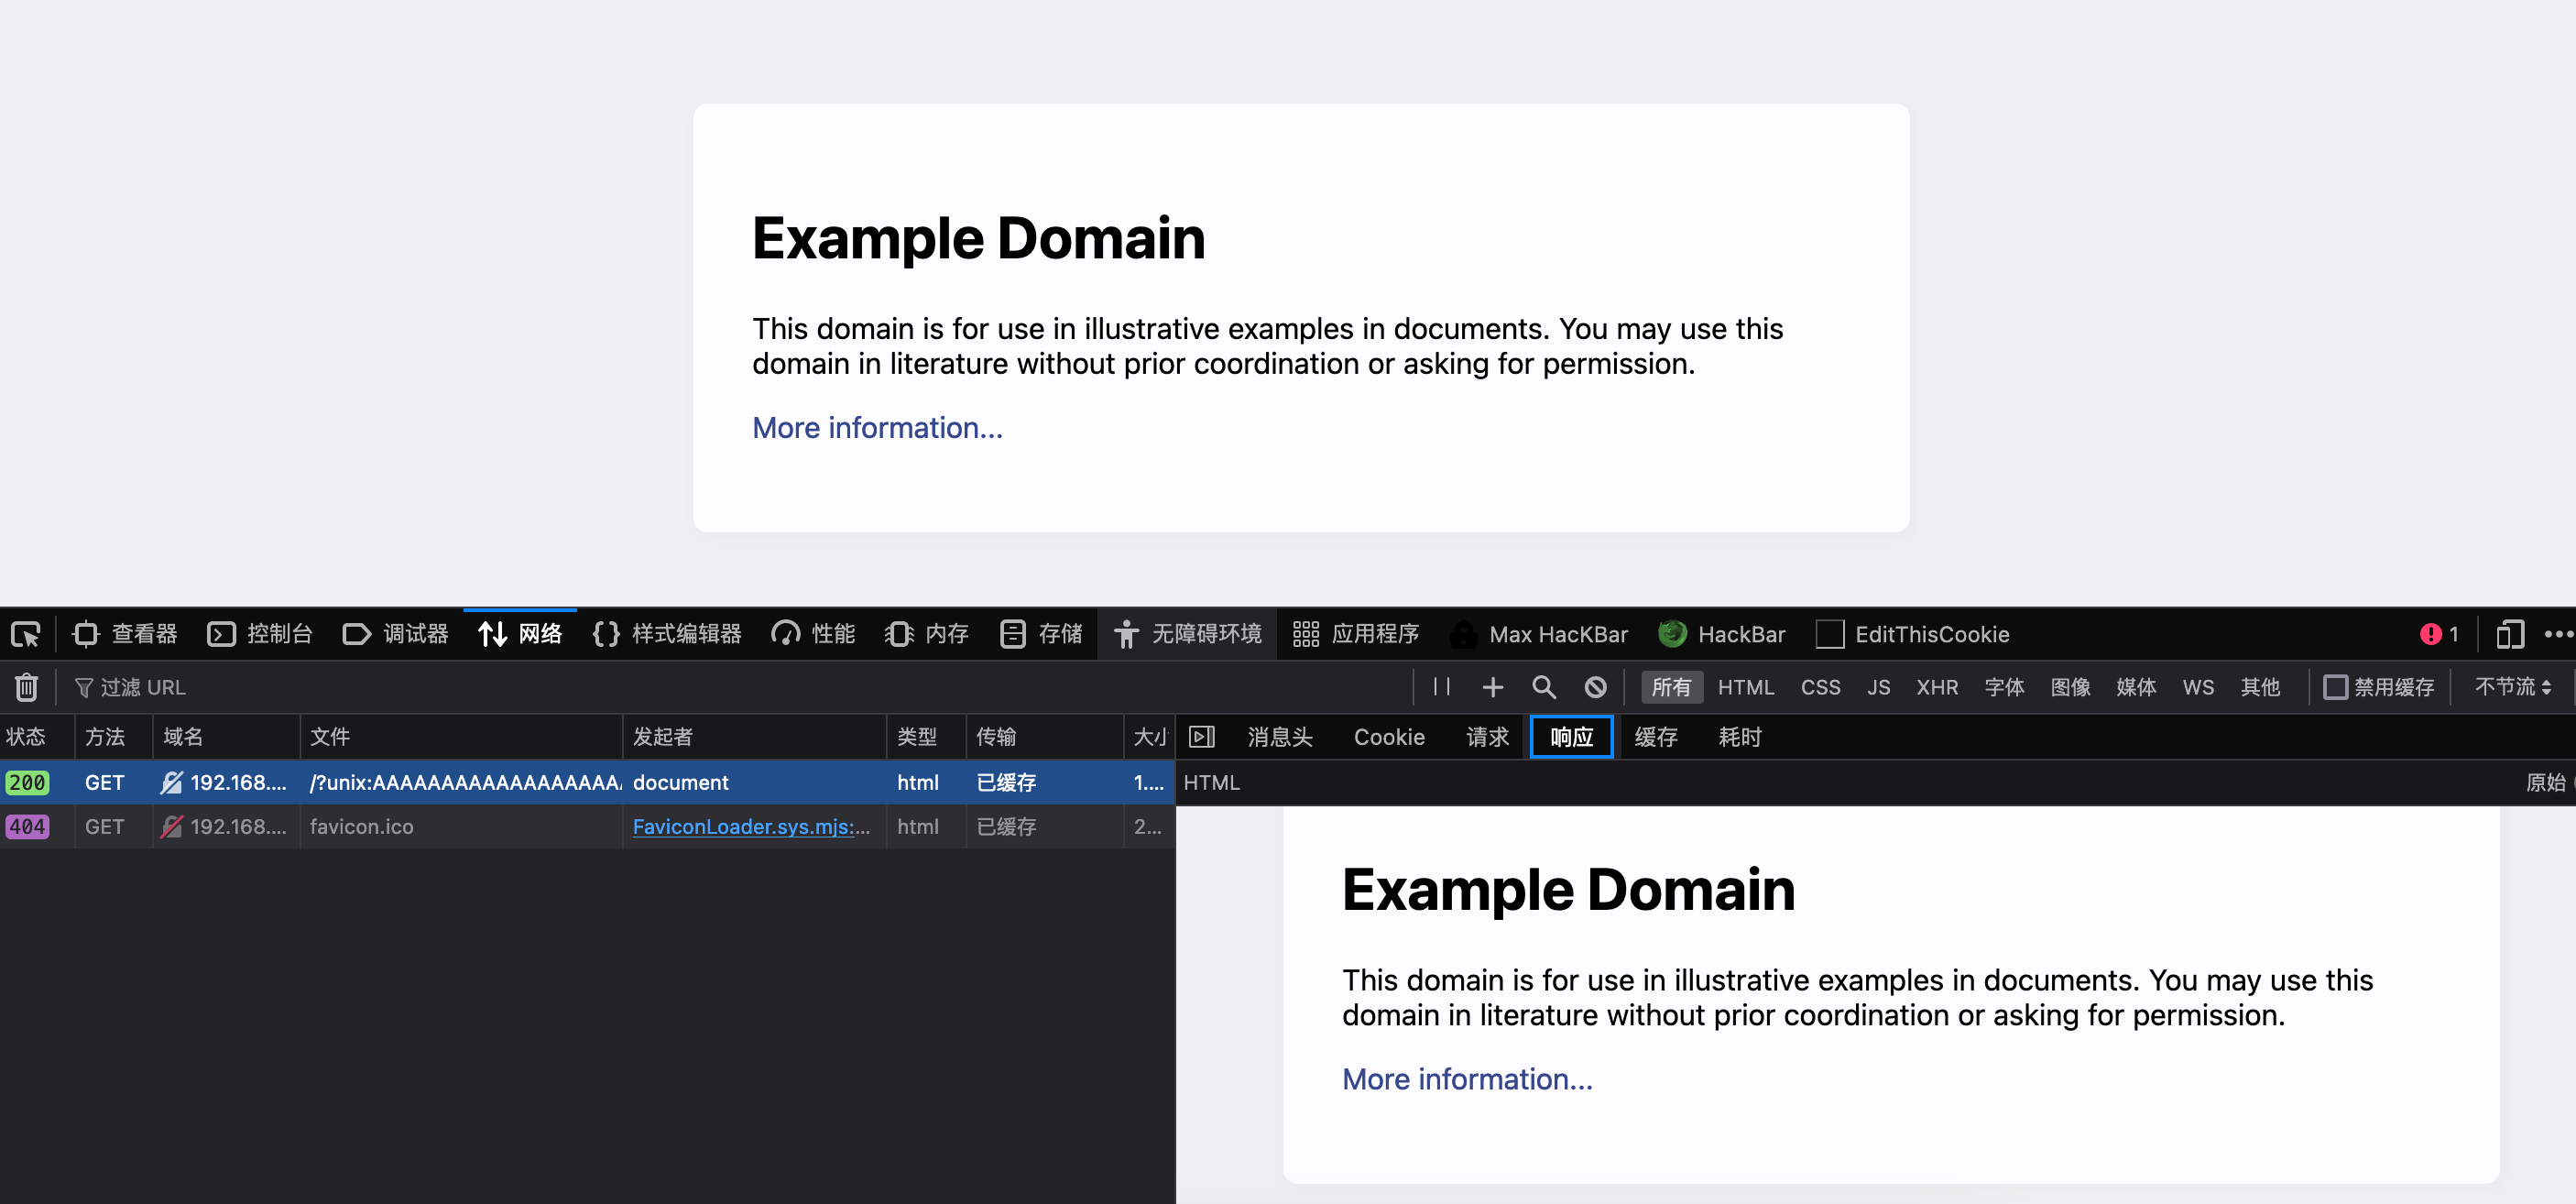The width and height of the screenshot is (2576, 1204).
Task: Open the DevTools three-dot options menu
Action: [x=2557, y=634]
